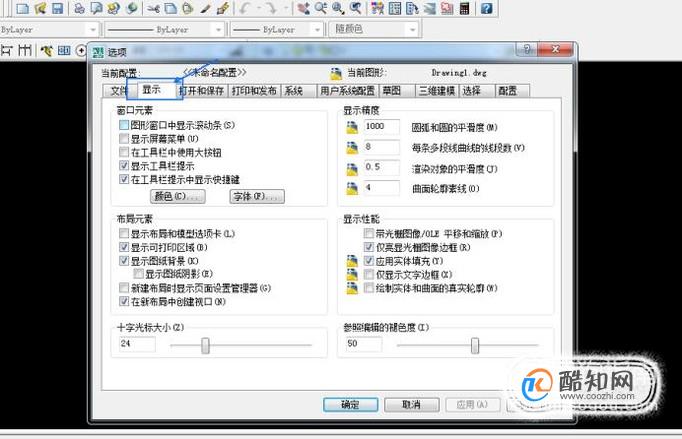This screenshot has width=682, height=439.
Task: Open the QuickCalc calculator icon
Action: pyautogui.click(x=465, y=8)
